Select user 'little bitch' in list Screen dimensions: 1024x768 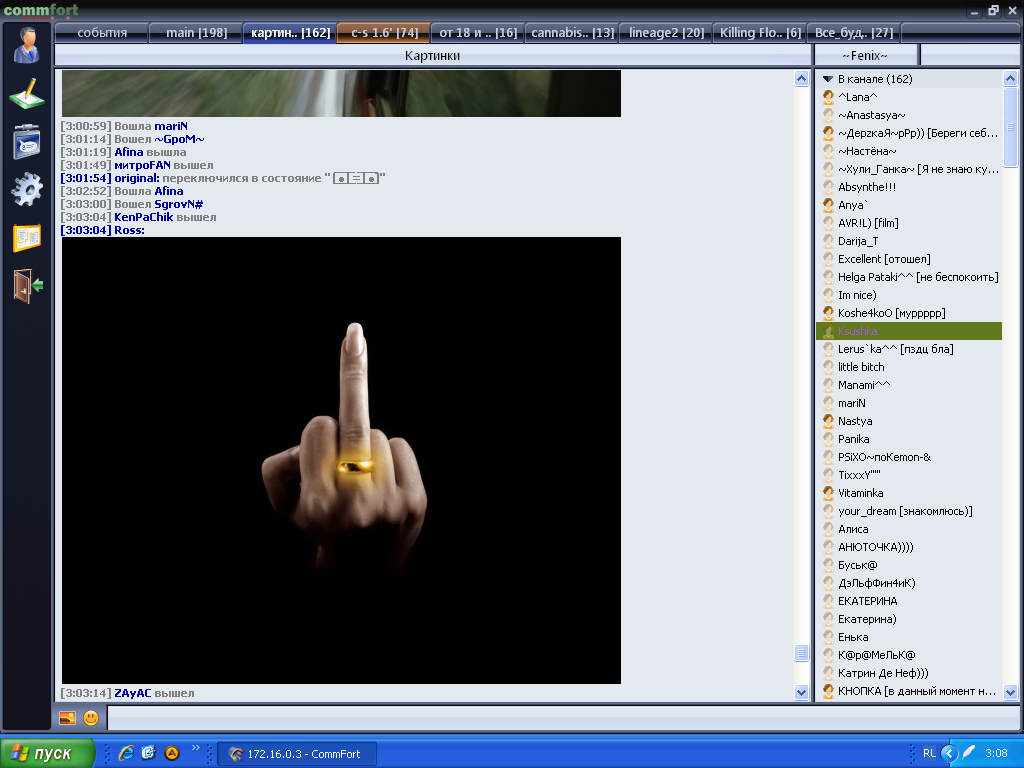click(x=909, y=367)
